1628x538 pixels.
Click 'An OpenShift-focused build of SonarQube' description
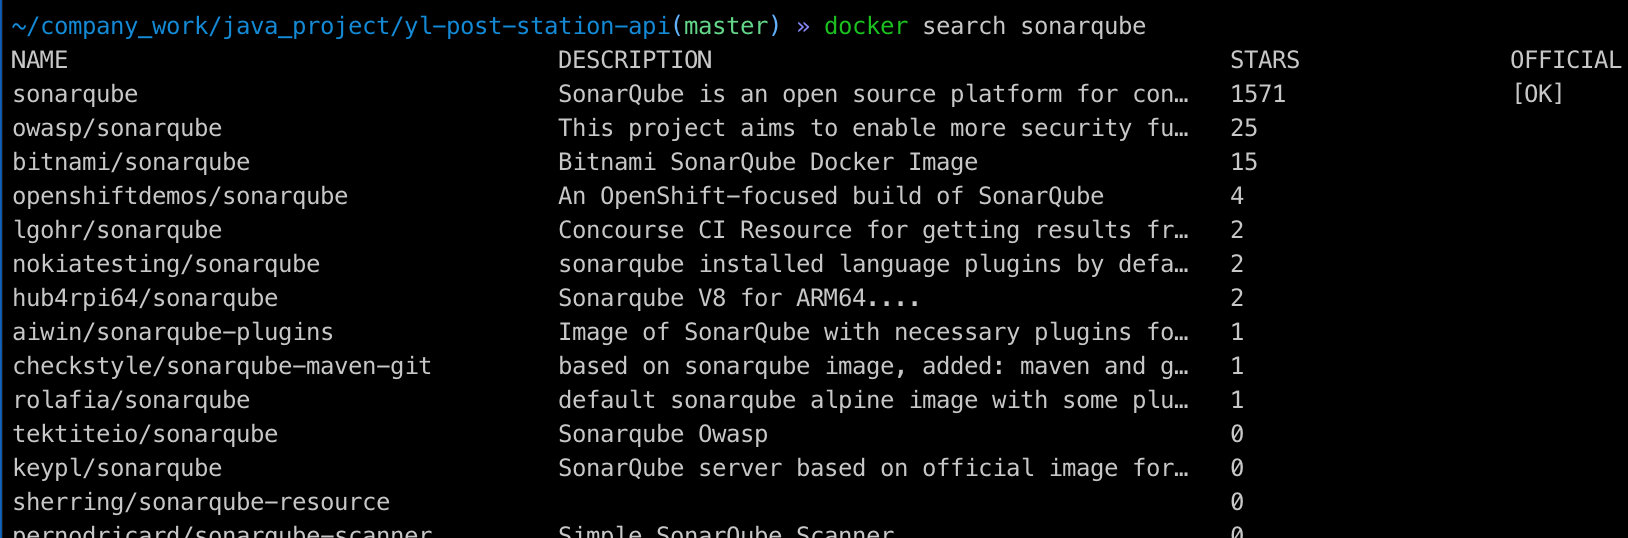point(831,196)
